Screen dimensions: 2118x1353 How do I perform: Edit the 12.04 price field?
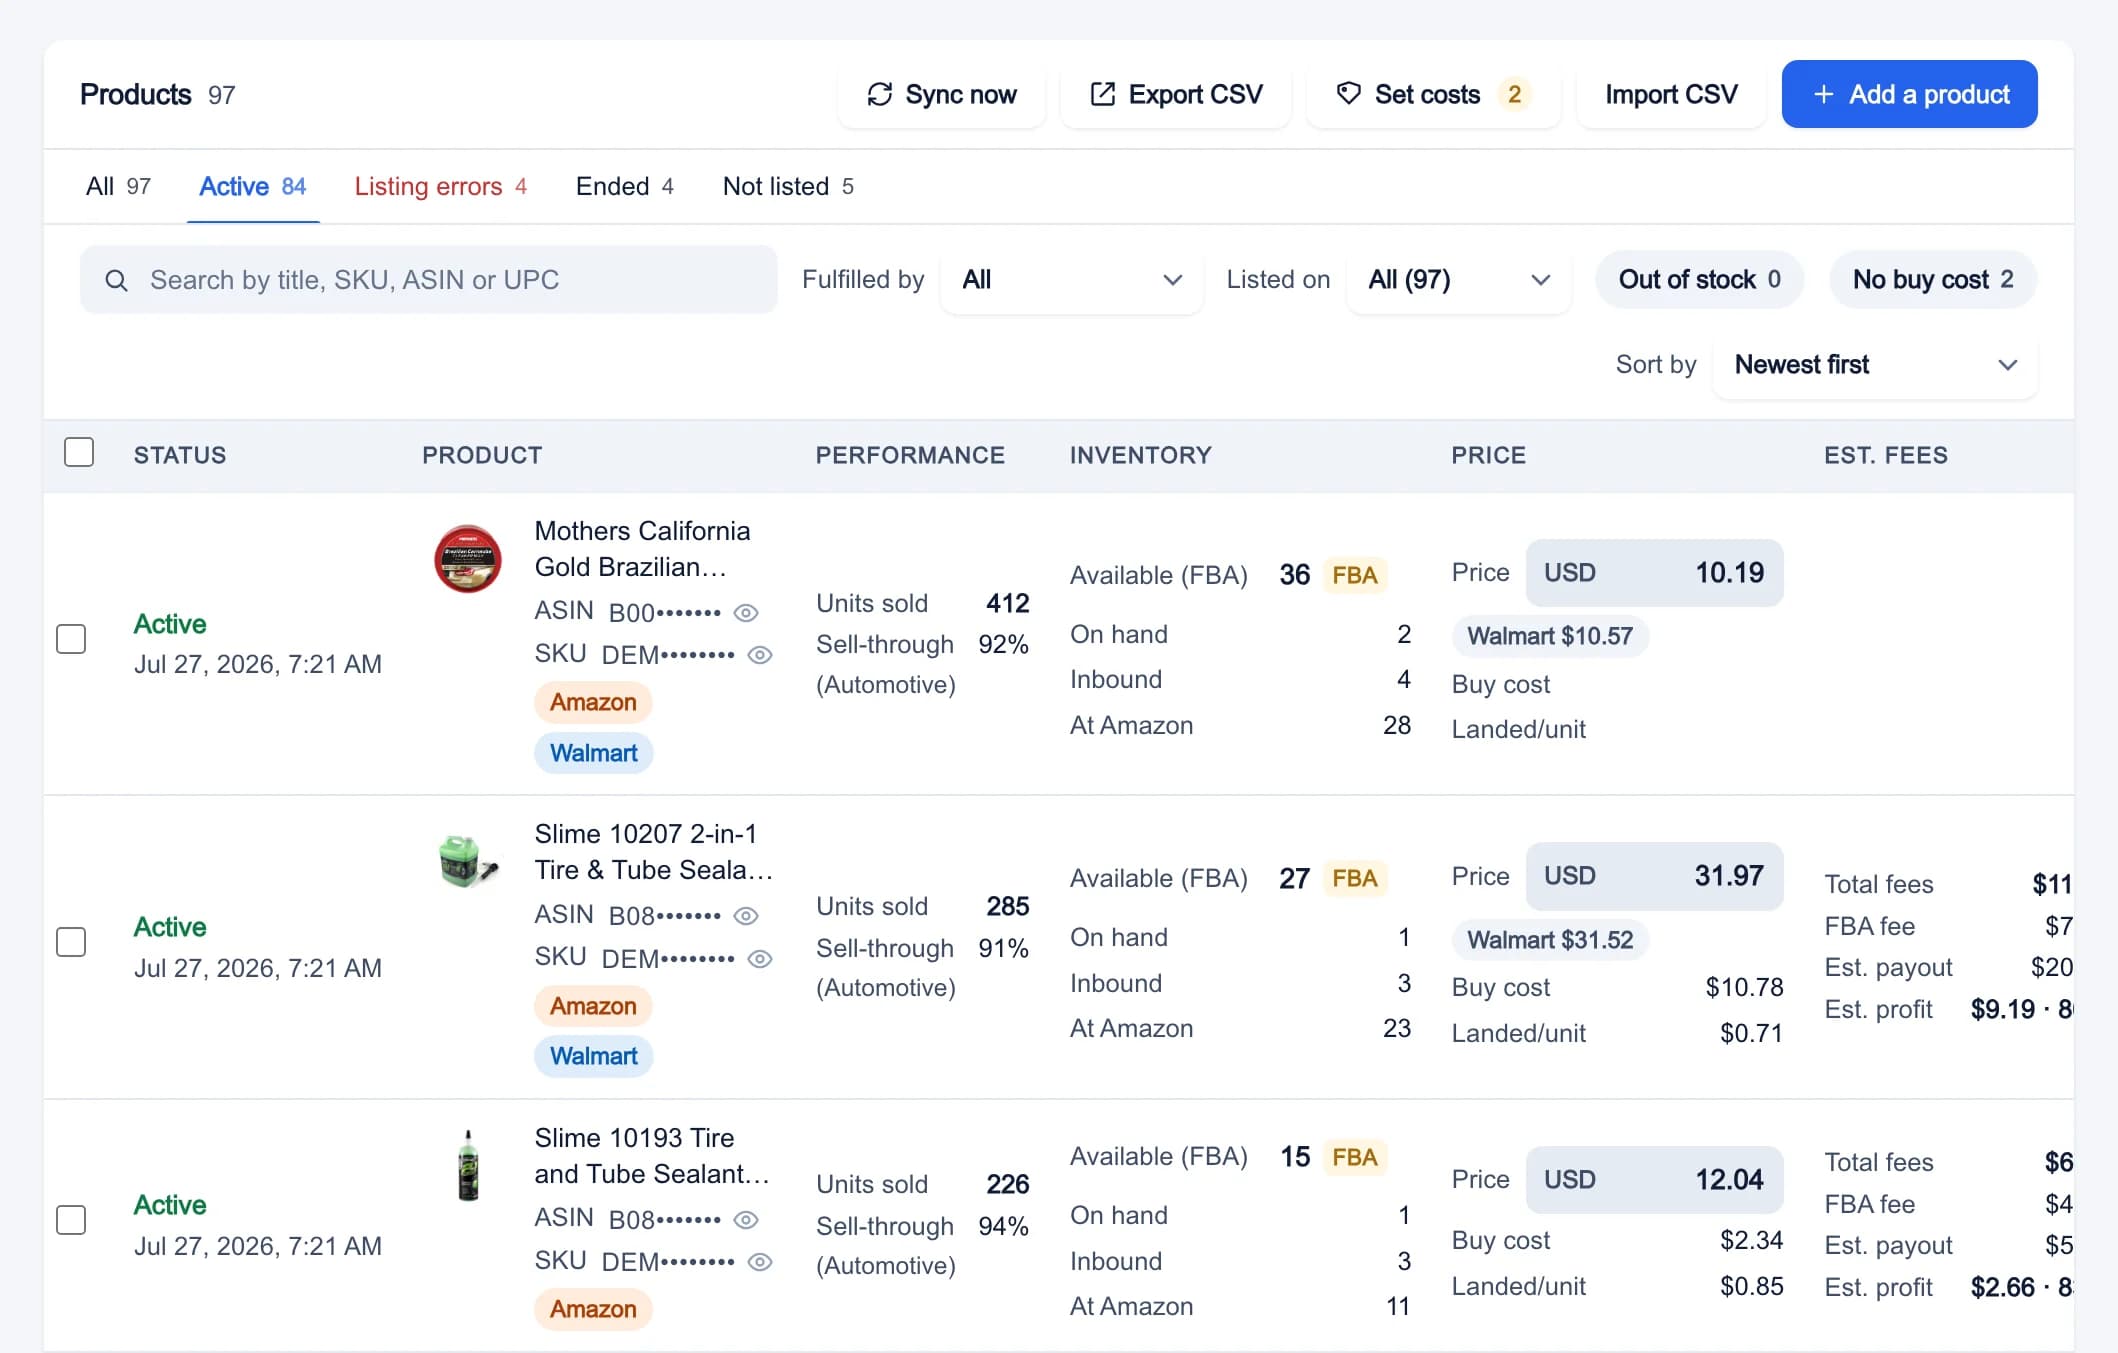1654,1180
